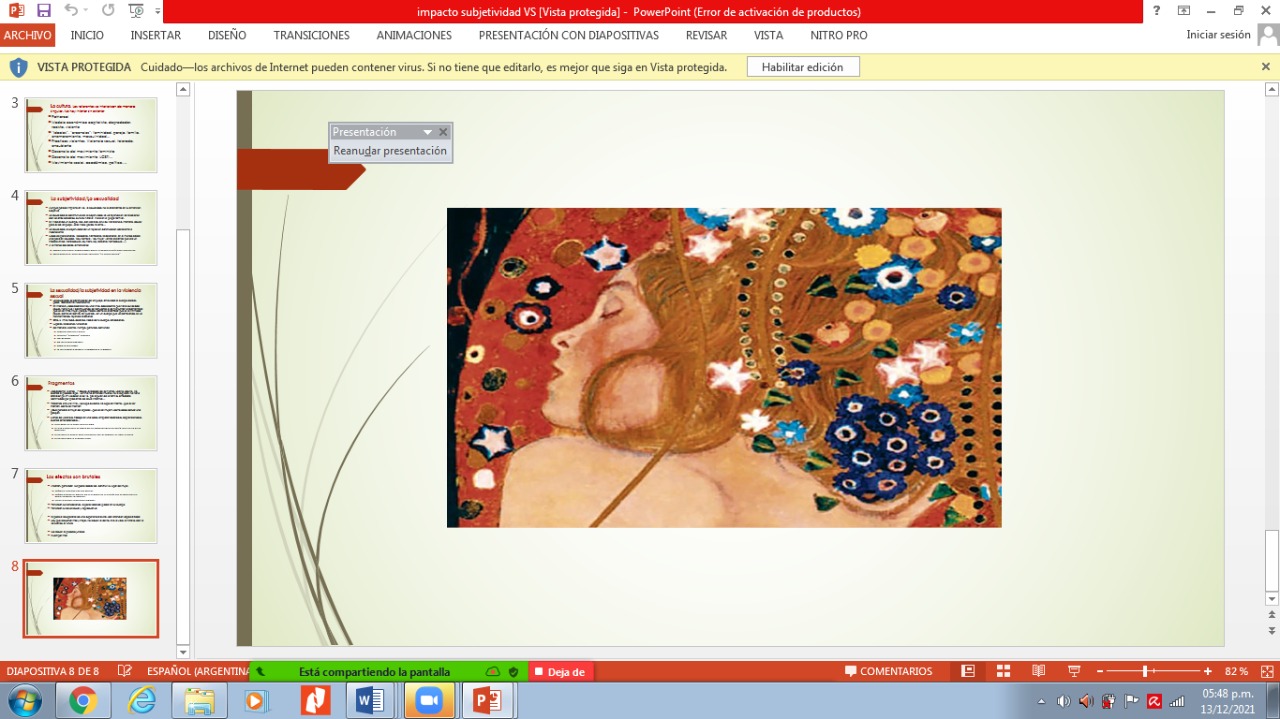Toggle Normal view button in status bar
The height and width of the screenshot is (719, 1280).
[x=968, y=671]
